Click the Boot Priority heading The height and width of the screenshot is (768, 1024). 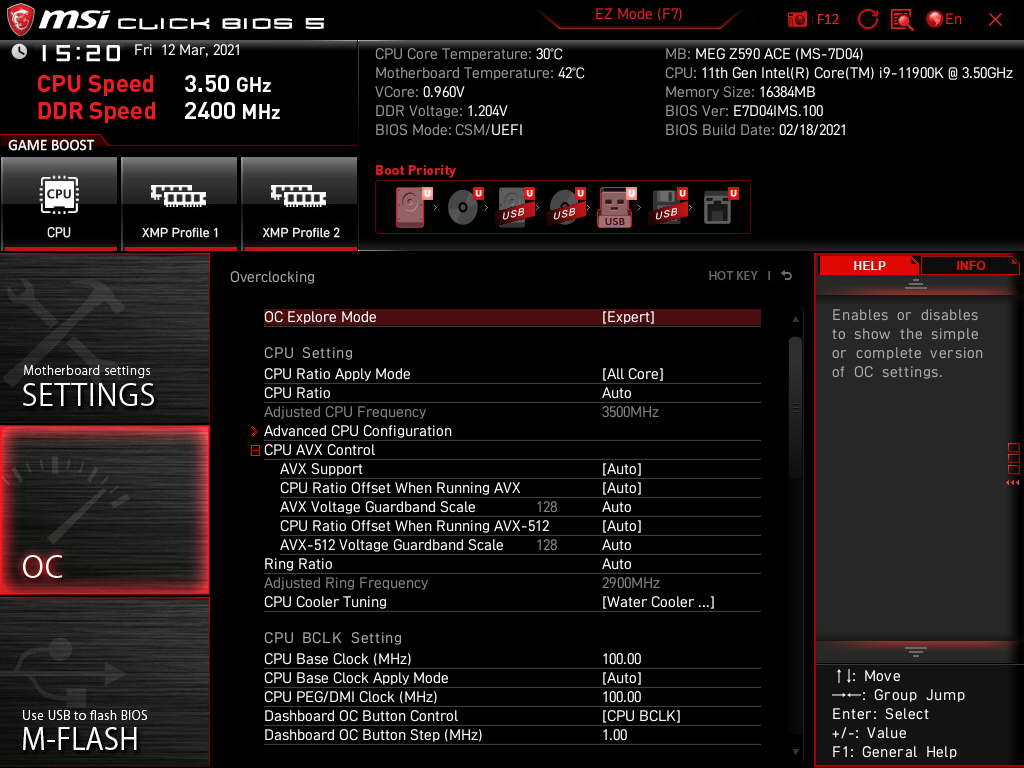tap(415, 170)
